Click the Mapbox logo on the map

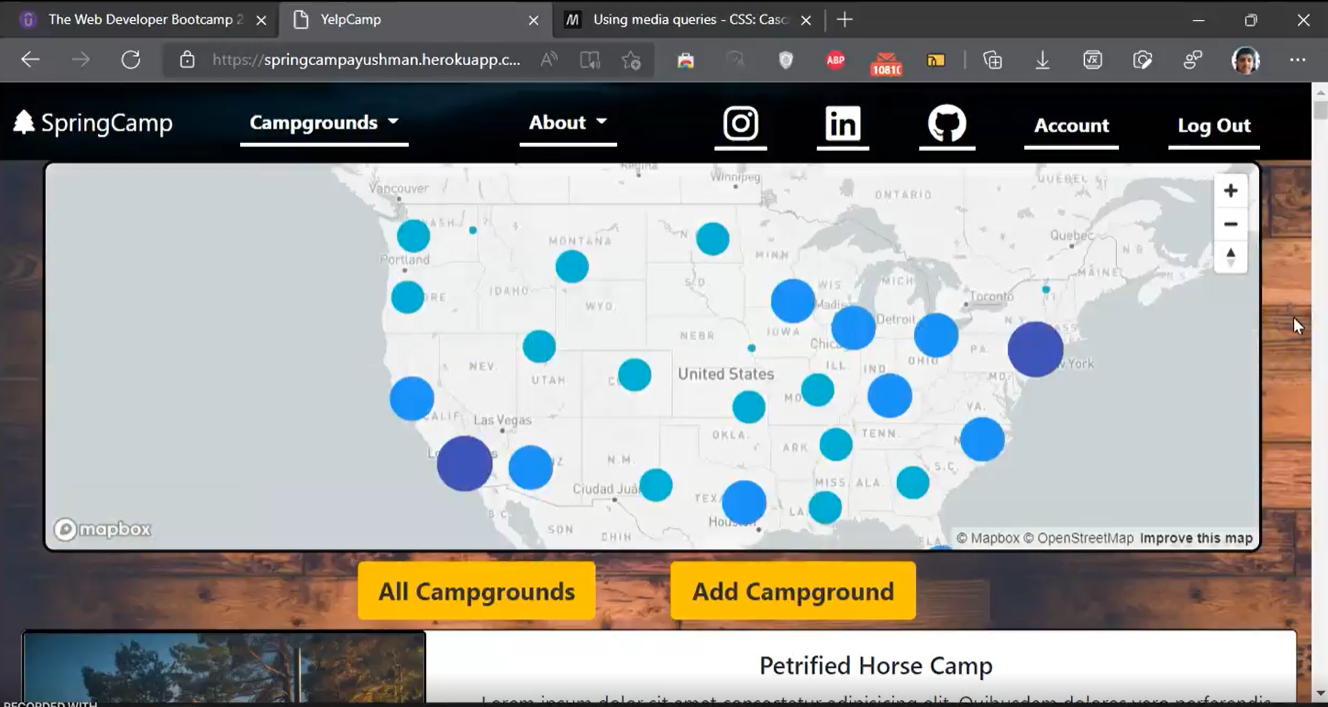tap(103, 529)
